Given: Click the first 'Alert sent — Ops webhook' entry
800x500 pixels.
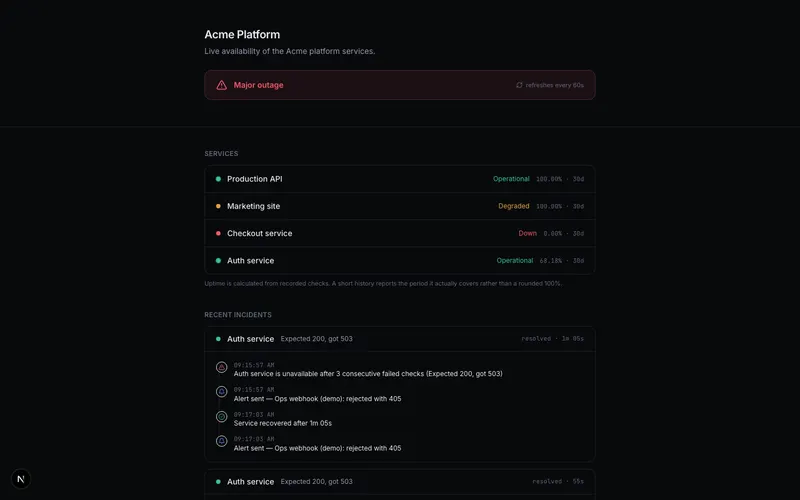Looking at the screenshot, I should click(317, 399).
